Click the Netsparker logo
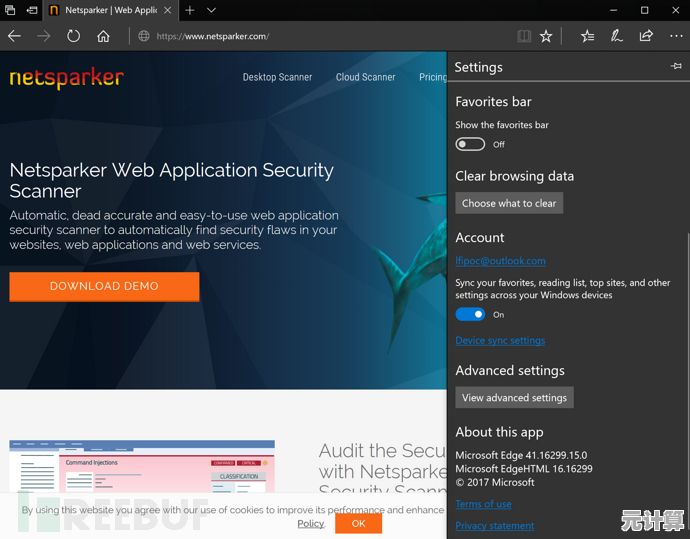Viewport: 690px width, 539px height. coord(66,78)
